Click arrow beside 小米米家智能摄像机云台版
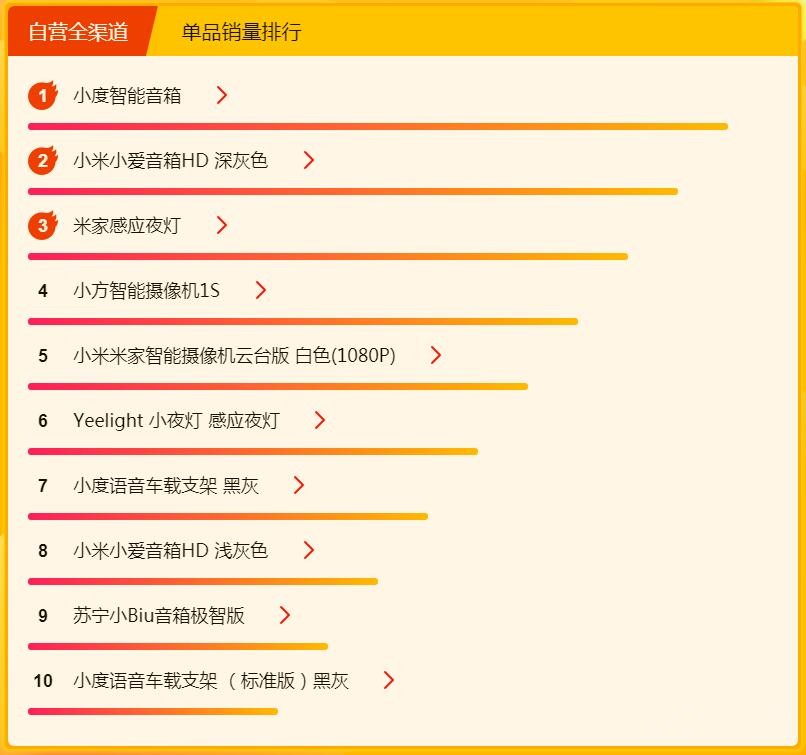 tap(435, 355)
